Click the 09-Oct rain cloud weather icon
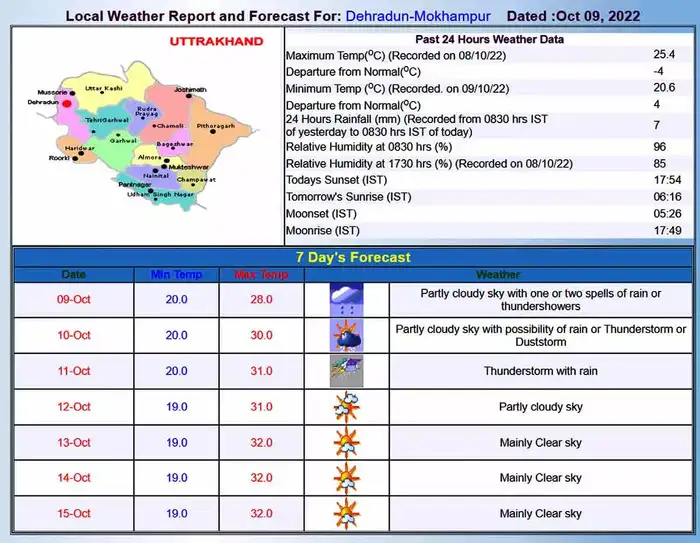 346,299
